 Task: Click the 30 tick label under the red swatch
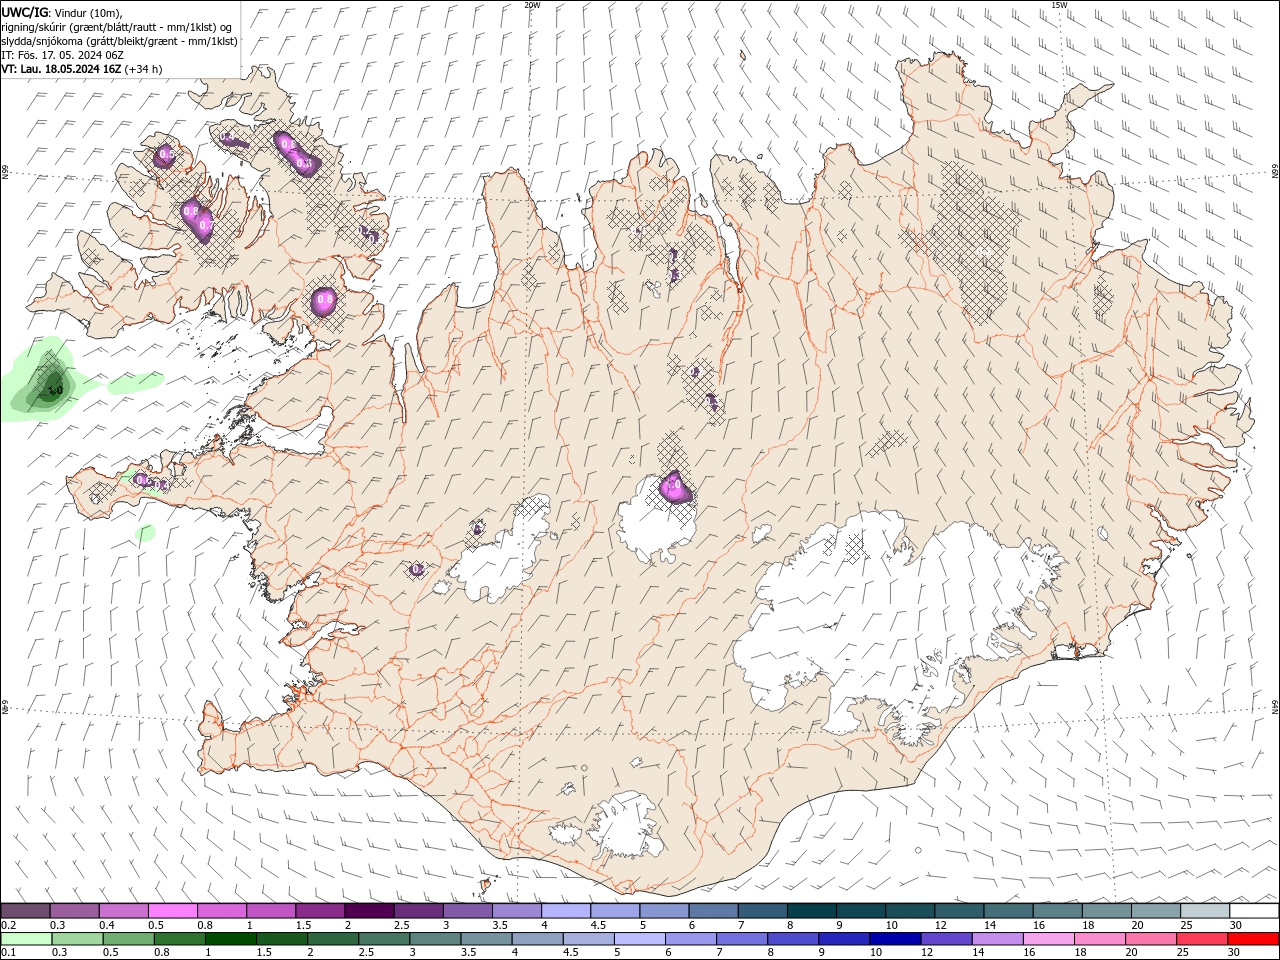1236,953
